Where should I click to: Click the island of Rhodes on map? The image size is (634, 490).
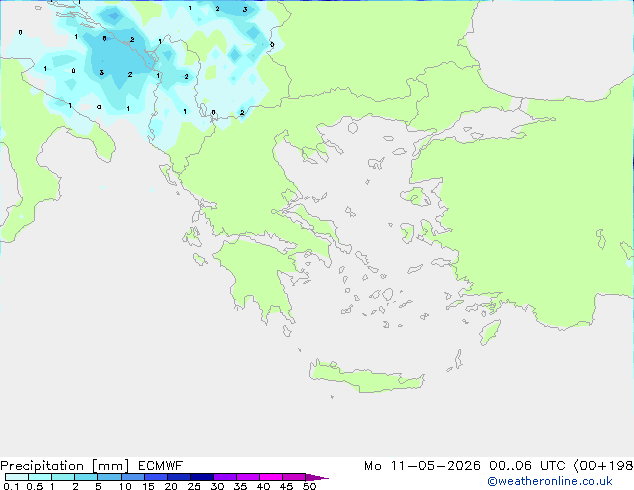490,332
